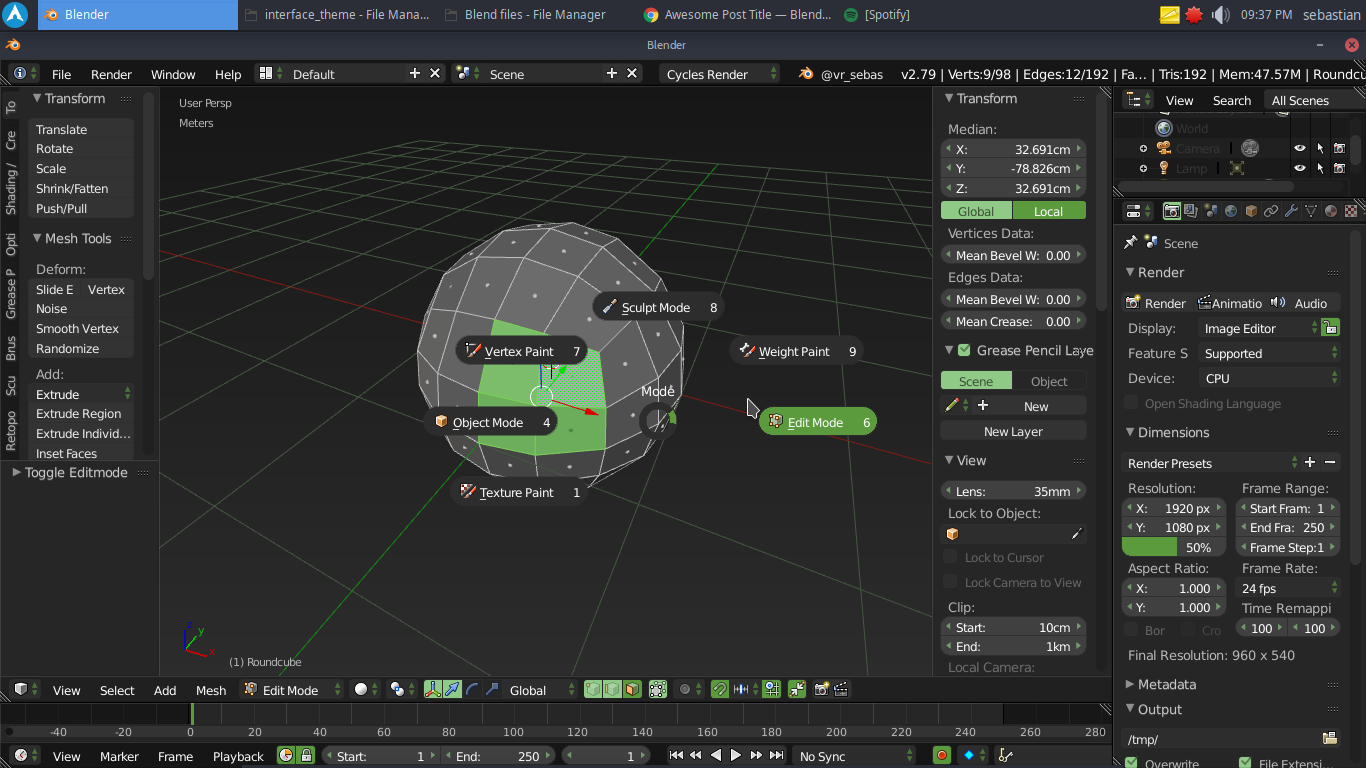Screen dimensions: 1366x768
Task: Click the New Layer button
Action: pos(1013,431)
